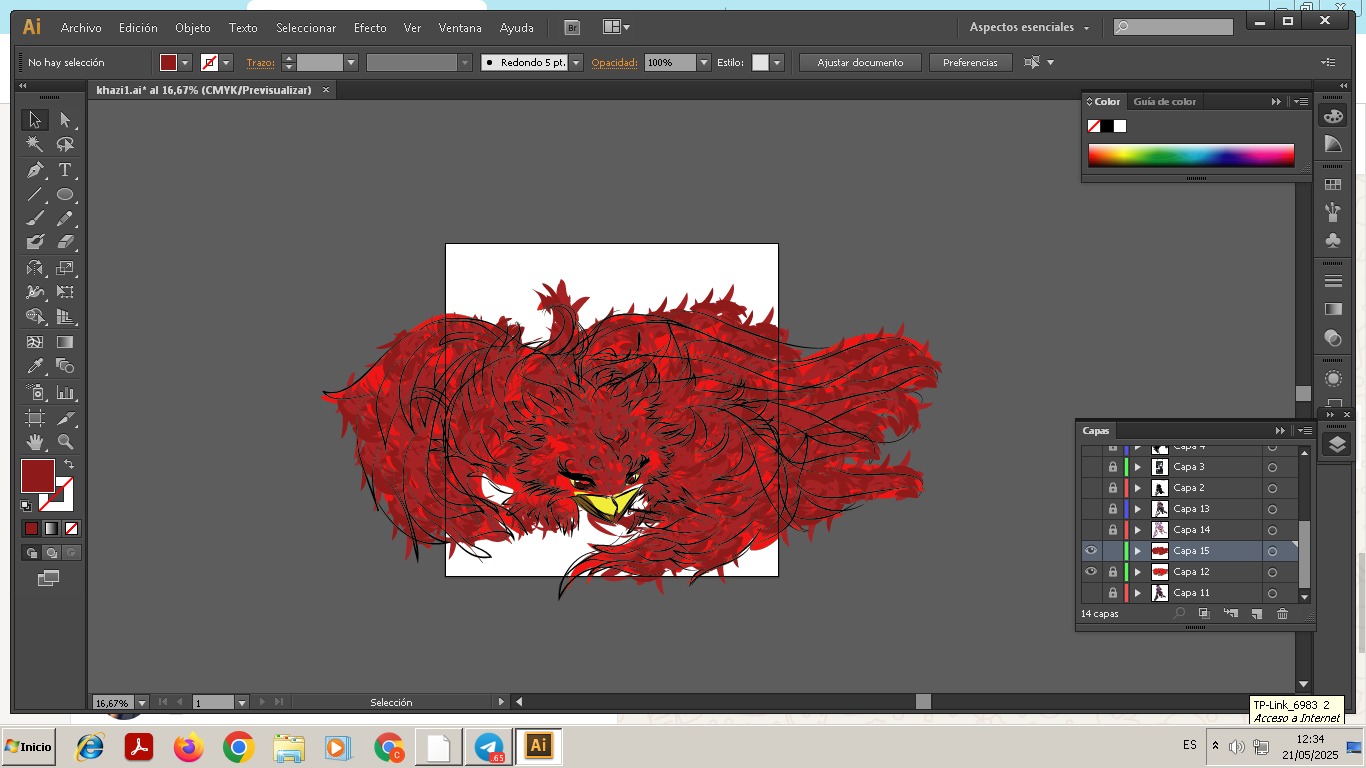Open Redondo 5 pt. brush dropdown
The image size is (1366, 768).
576,62
